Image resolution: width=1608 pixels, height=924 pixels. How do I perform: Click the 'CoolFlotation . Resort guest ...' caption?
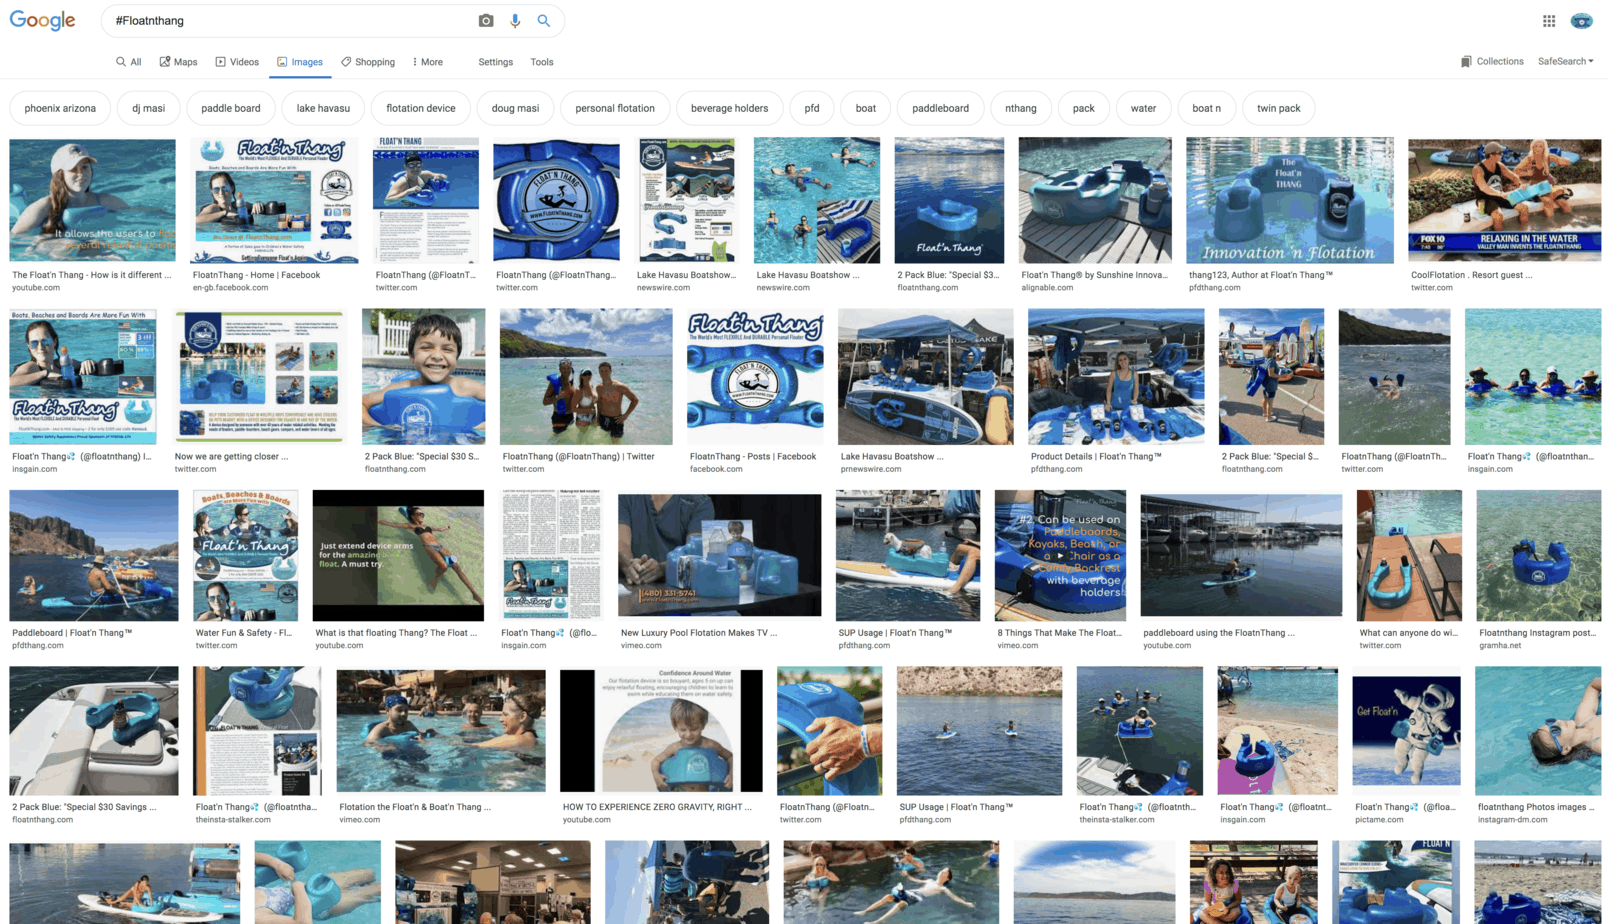[1471, 275]
